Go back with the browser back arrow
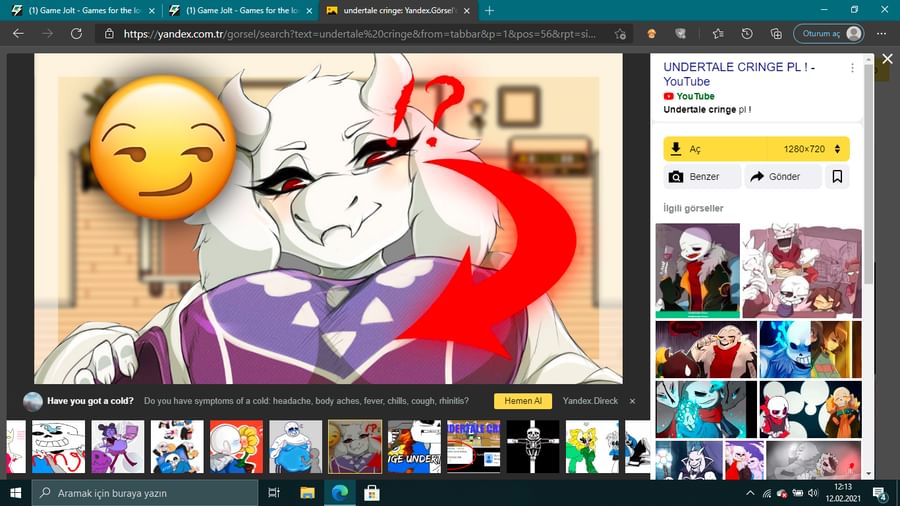This screenshot has height=506, width=900. [18, 34]
